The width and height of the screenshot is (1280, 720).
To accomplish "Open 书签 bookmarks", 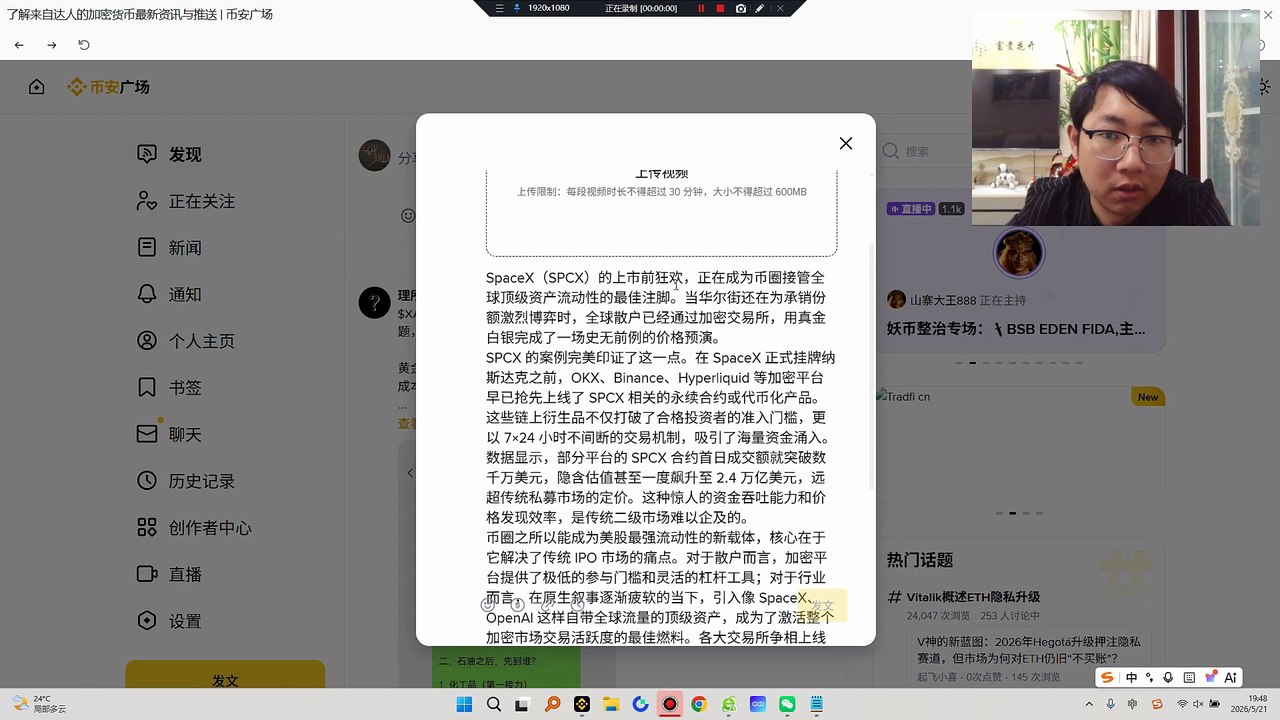I will [225, 387].
